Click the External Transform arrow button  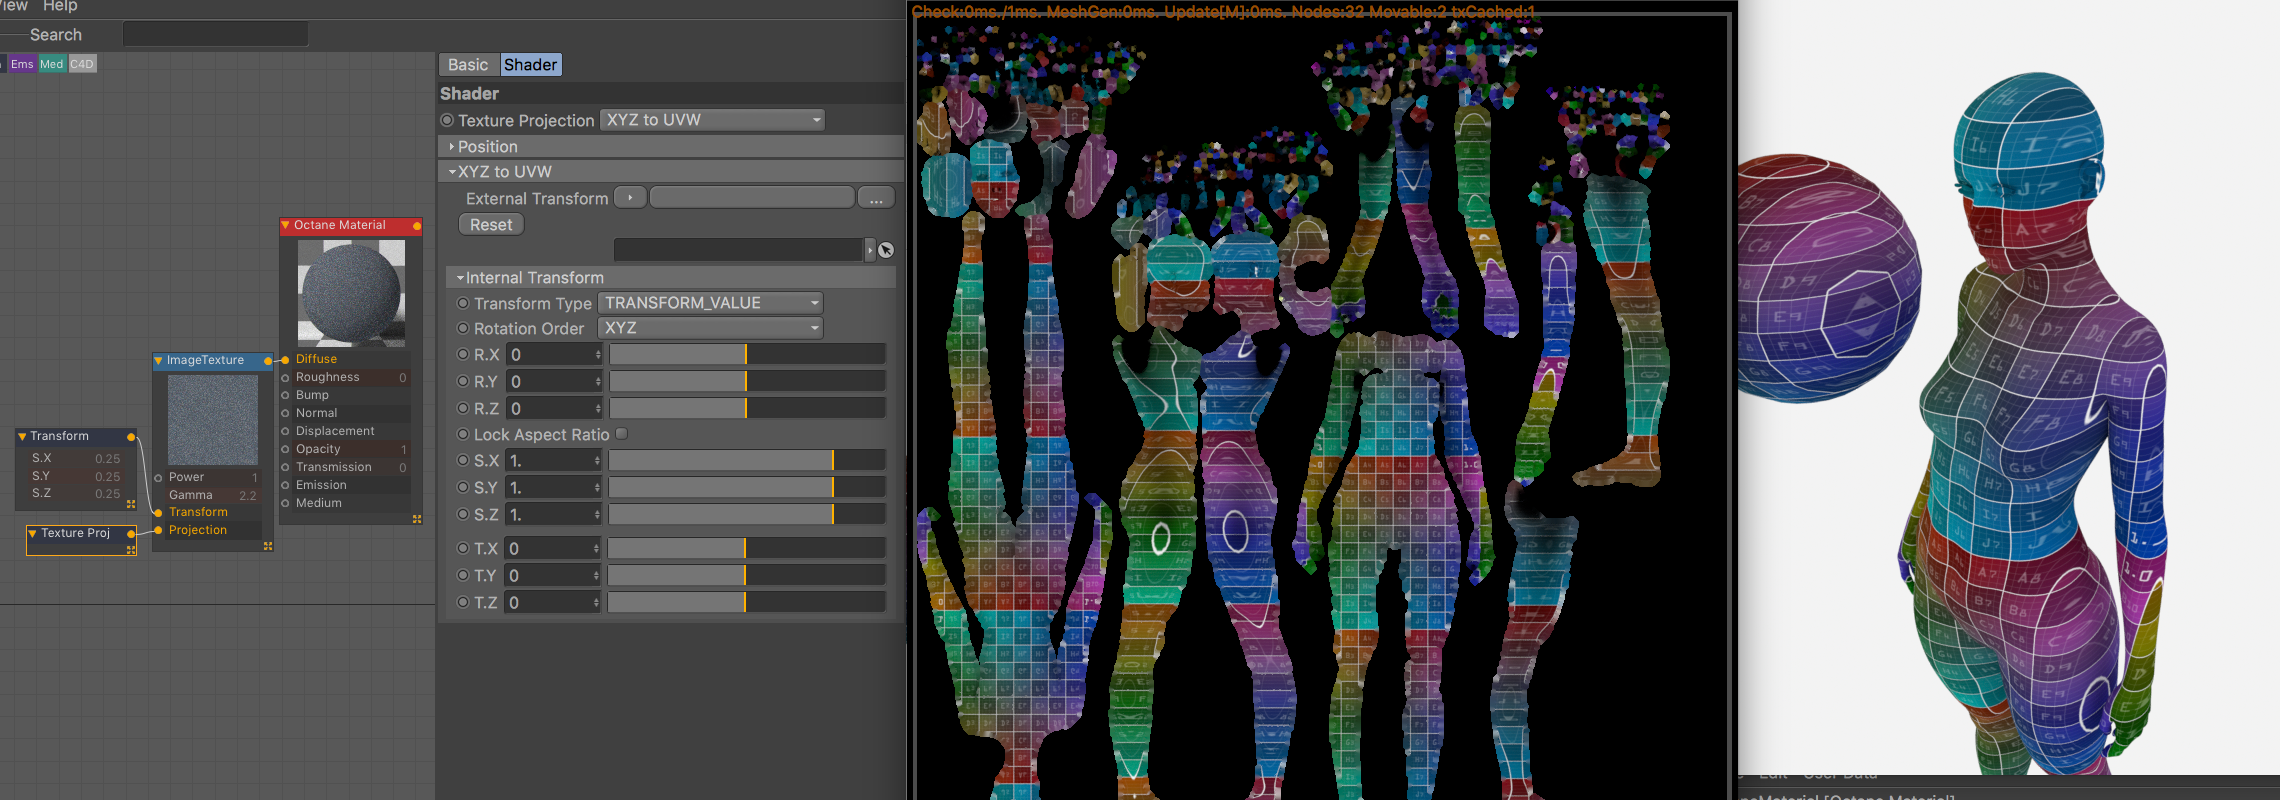click(x=630, y=198)
